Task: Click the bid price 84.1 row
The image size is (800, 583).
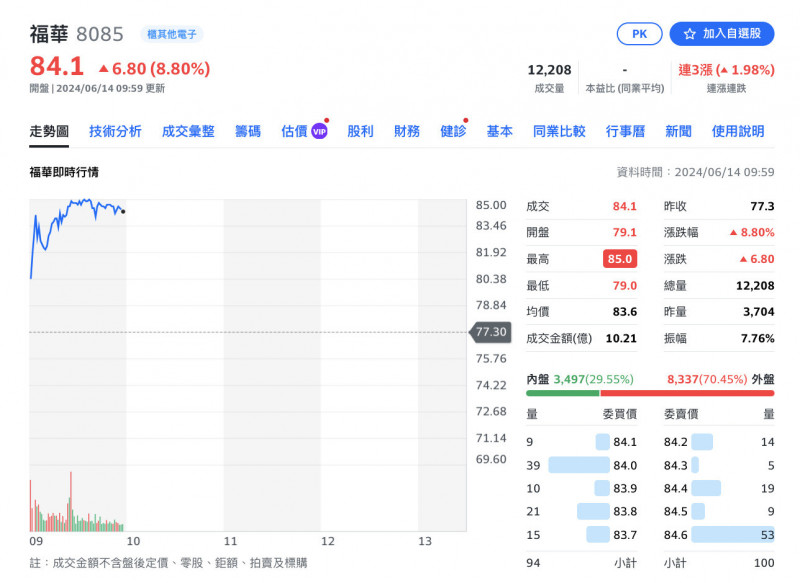Action: pyautogui.click(x=581, y=442)
